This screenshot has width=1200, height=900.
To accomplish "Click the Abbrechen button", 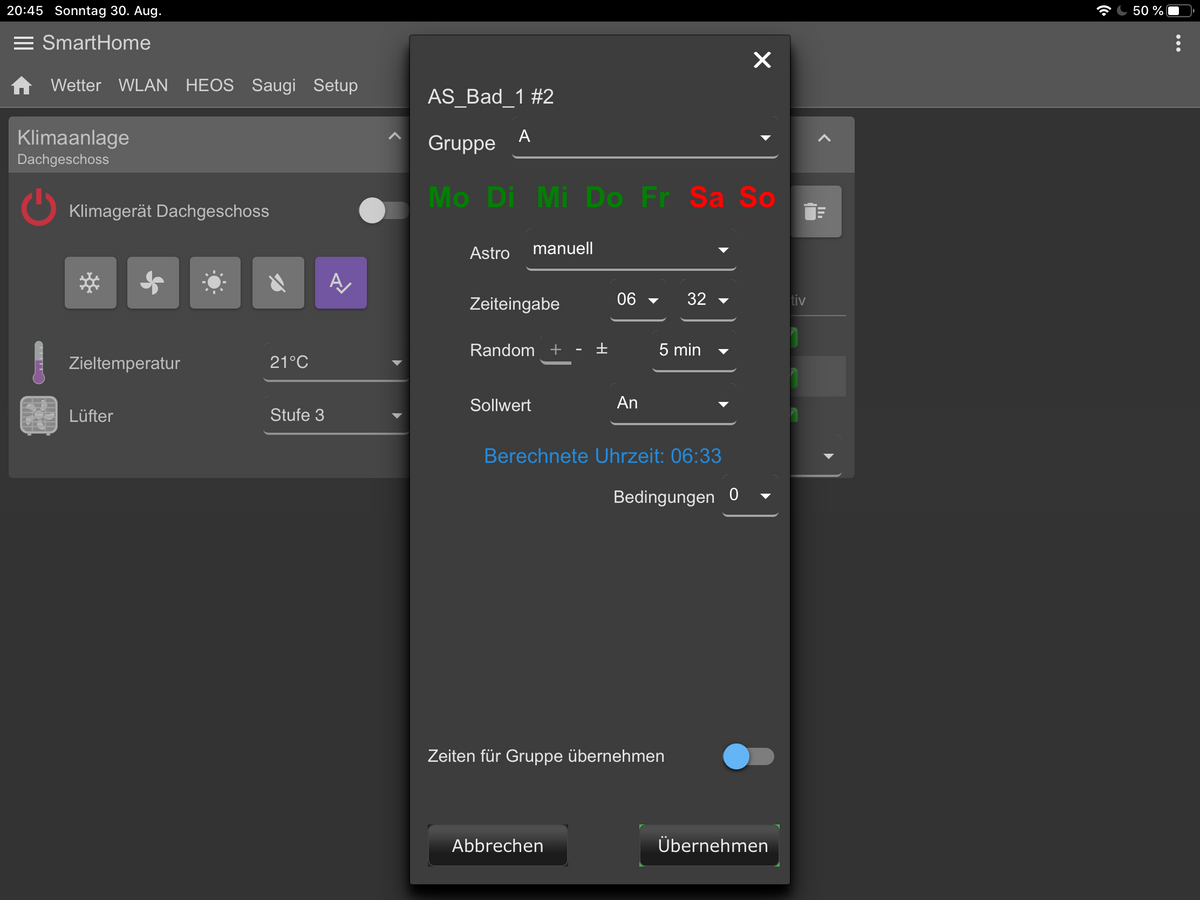I will point(498,846).
